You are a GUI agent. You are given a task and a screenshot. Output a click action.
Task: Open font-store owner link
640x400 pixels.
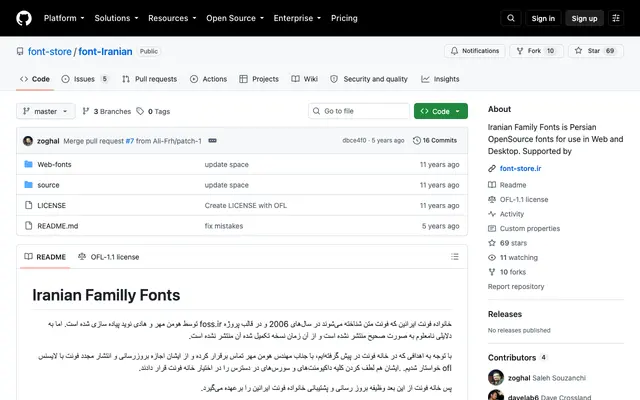[x=49, y=51]
